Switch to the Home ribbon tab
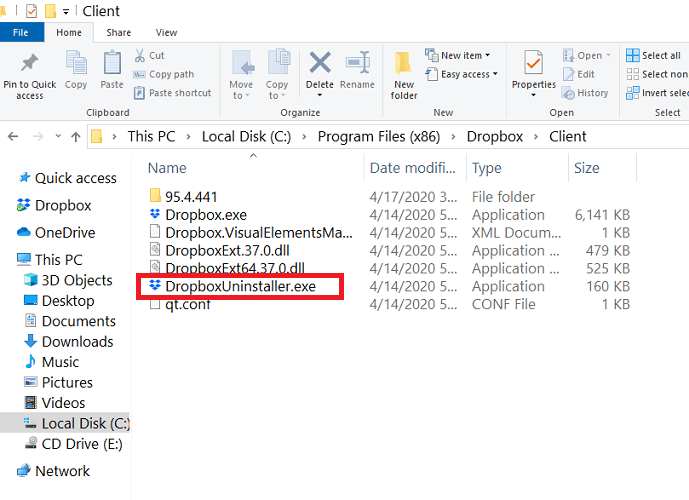Image resolution: width=689 pixels, height=500 pixels. pyautogui.click(x=69, y=33)
